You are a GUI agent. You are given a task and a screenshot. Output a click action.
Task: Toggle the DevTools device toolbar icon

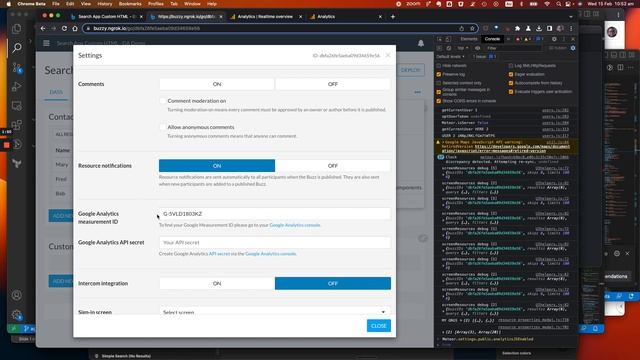[448, 39]
